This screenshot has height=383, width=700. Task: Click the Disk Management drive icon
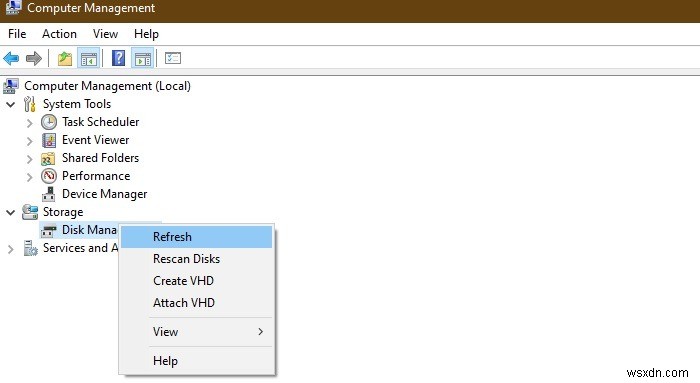point(49,230)
